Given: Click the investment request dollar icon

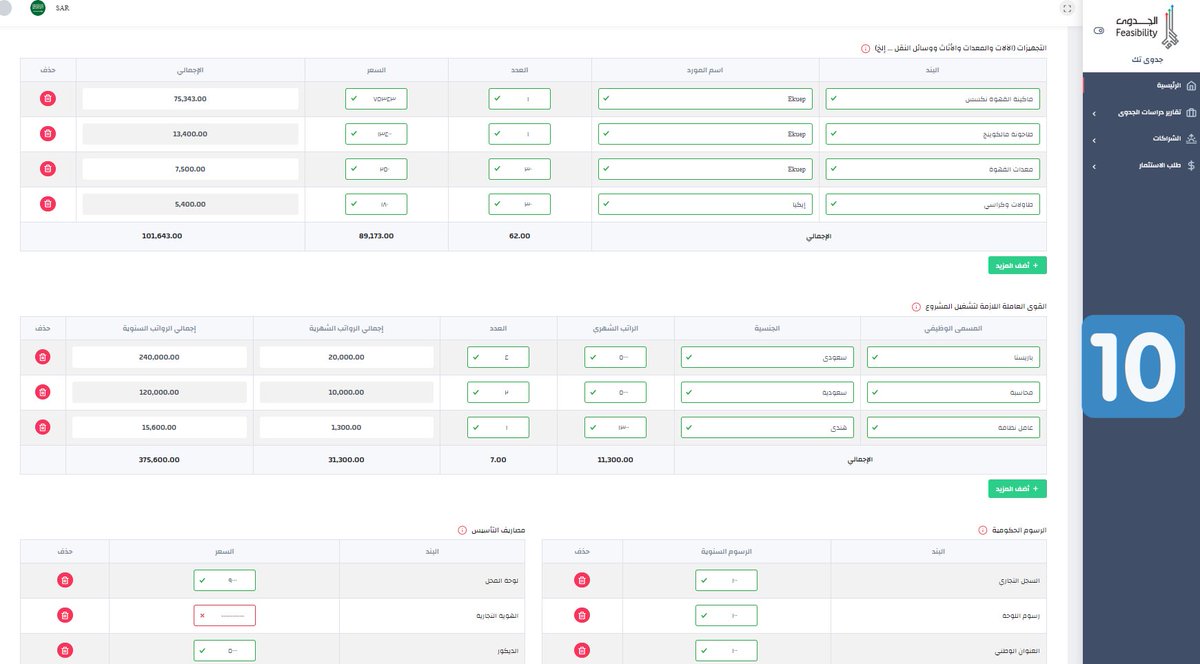Looking at the screenshot, I should (x=1190, y=165).
